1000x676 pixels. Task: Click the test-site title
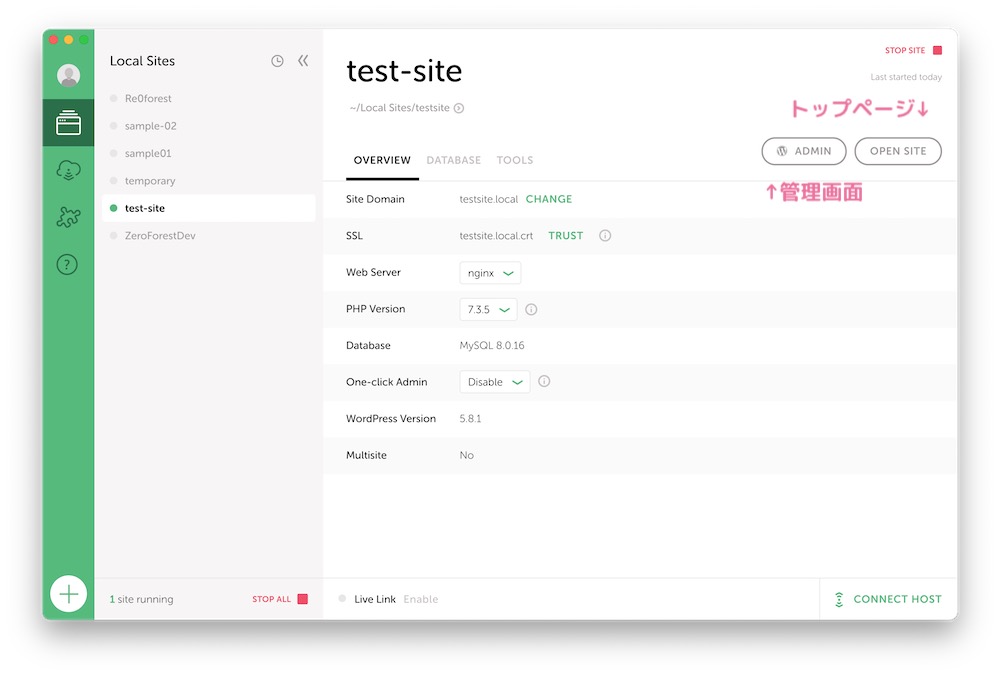(404, 71)
